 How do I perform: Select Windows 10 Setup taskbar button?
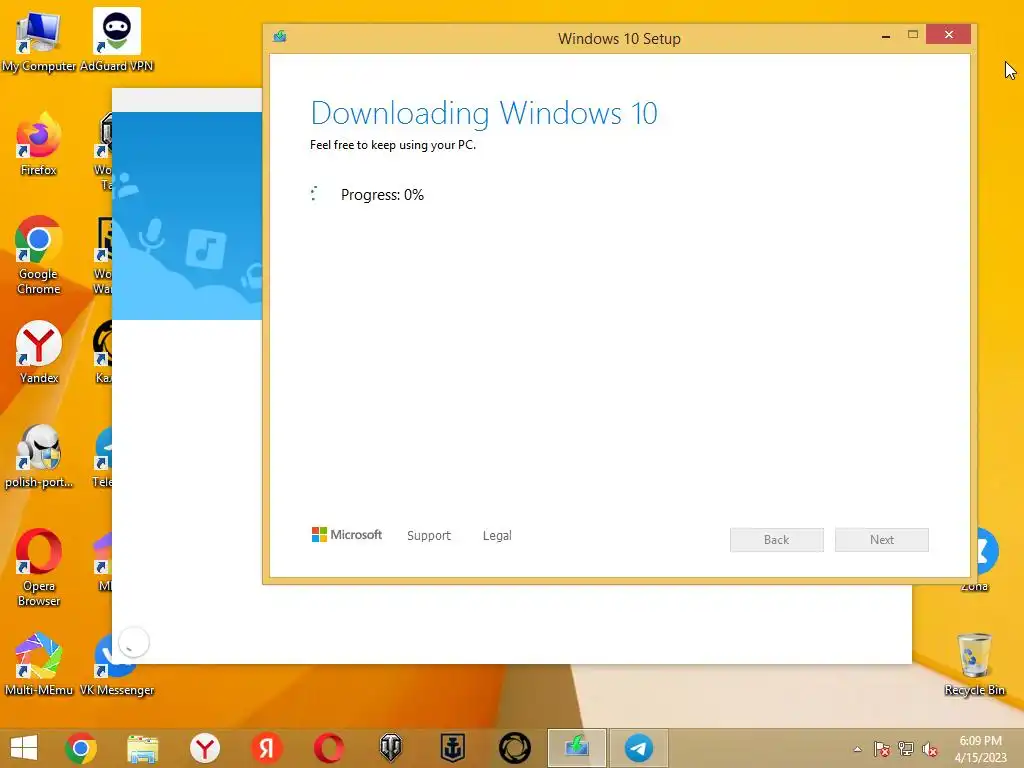point(577,748)
